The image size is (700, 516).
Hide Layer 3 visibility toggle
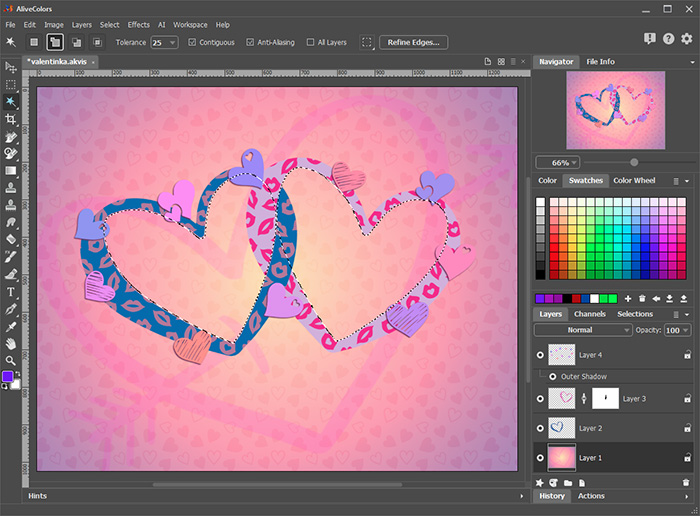point(540,399)
